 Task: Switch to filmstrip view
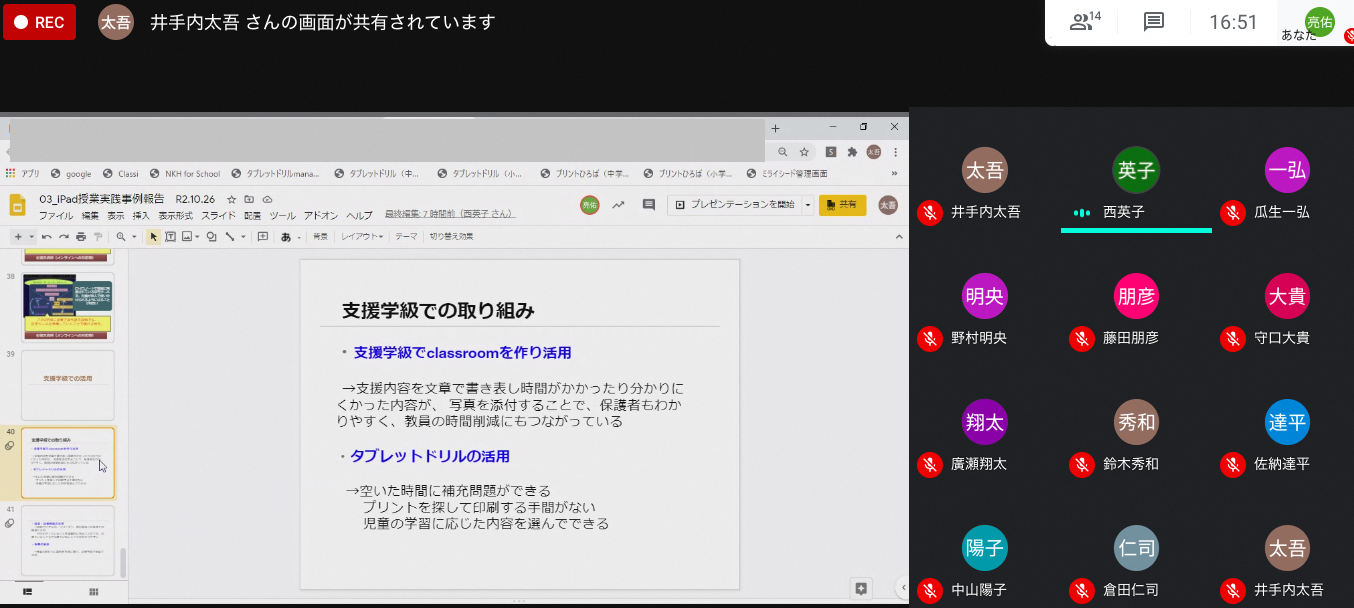(27, 592)
